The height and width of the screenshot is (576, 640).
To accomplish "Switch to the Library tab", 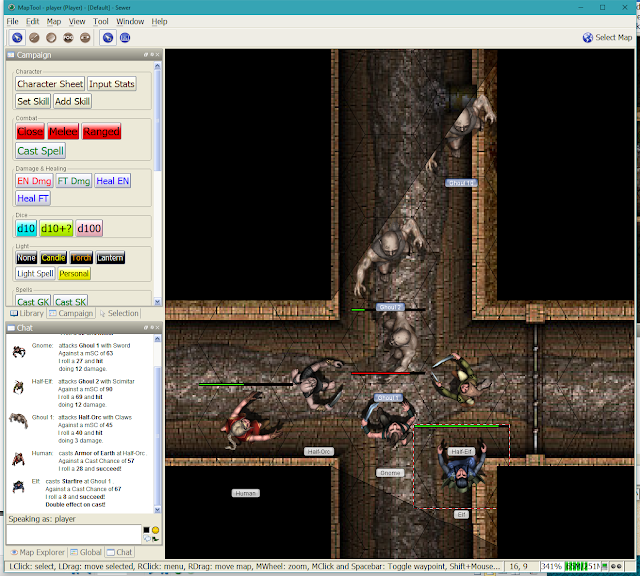I will coord(27,313).
